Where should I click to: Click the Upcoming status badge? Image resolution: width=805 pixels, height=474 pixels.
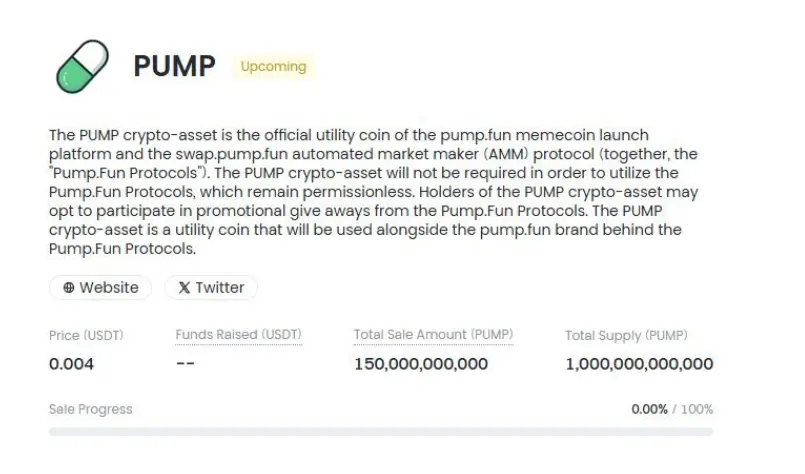274,66
